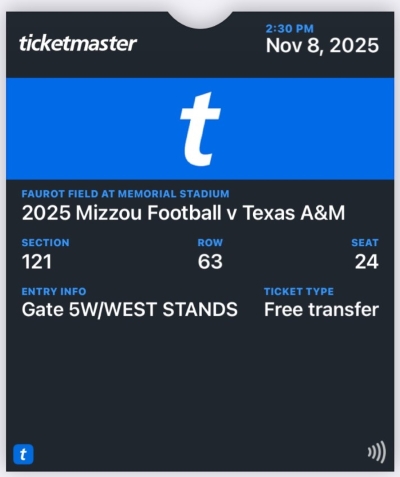Select the Nov 8, 2025 date
The width and height of the screenshot is (400, 477).
[322, 46]
